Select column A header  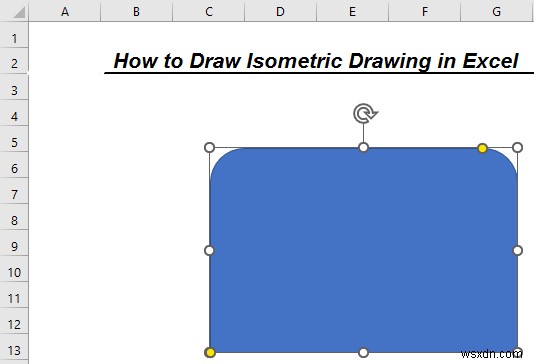65,11
